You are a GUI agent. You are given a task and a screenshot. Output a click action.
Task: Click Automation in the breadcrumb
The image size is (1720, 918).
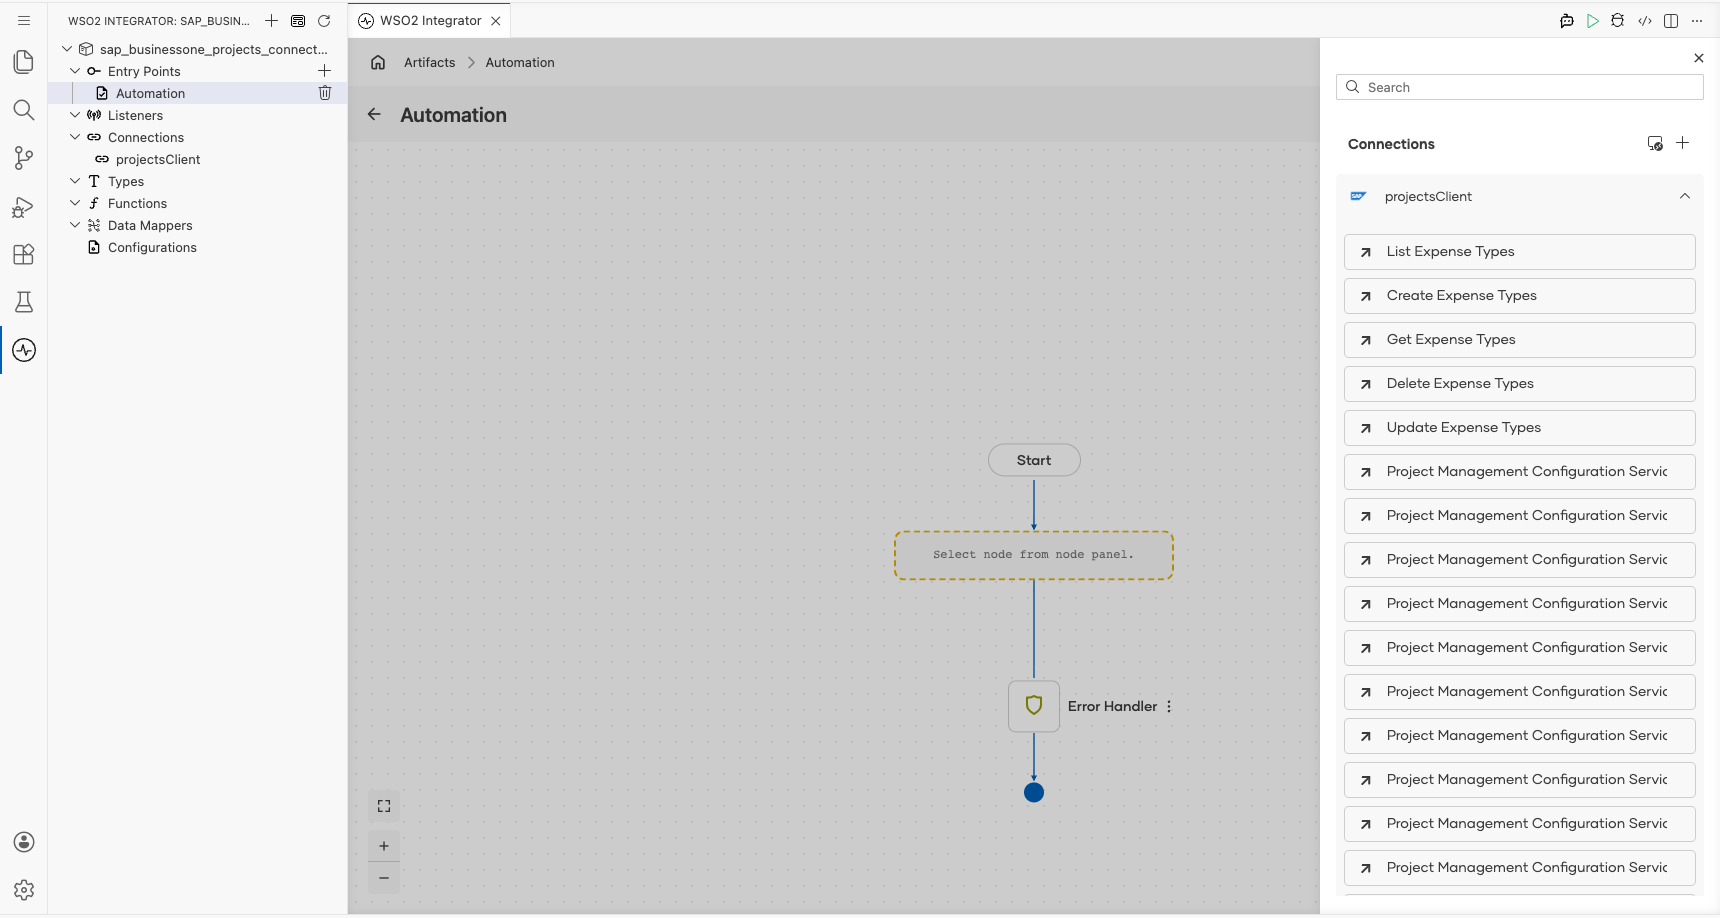click(x=520, y=62)
